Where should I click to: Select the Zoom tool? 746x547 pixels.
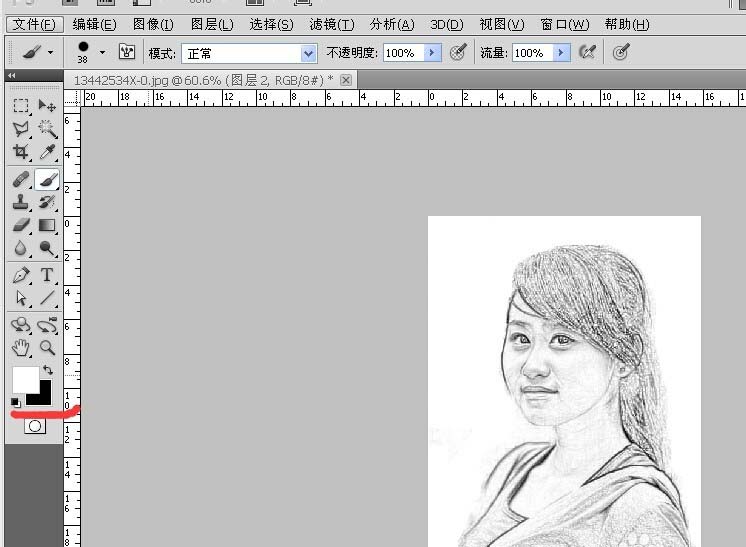[x=47, y=348]
